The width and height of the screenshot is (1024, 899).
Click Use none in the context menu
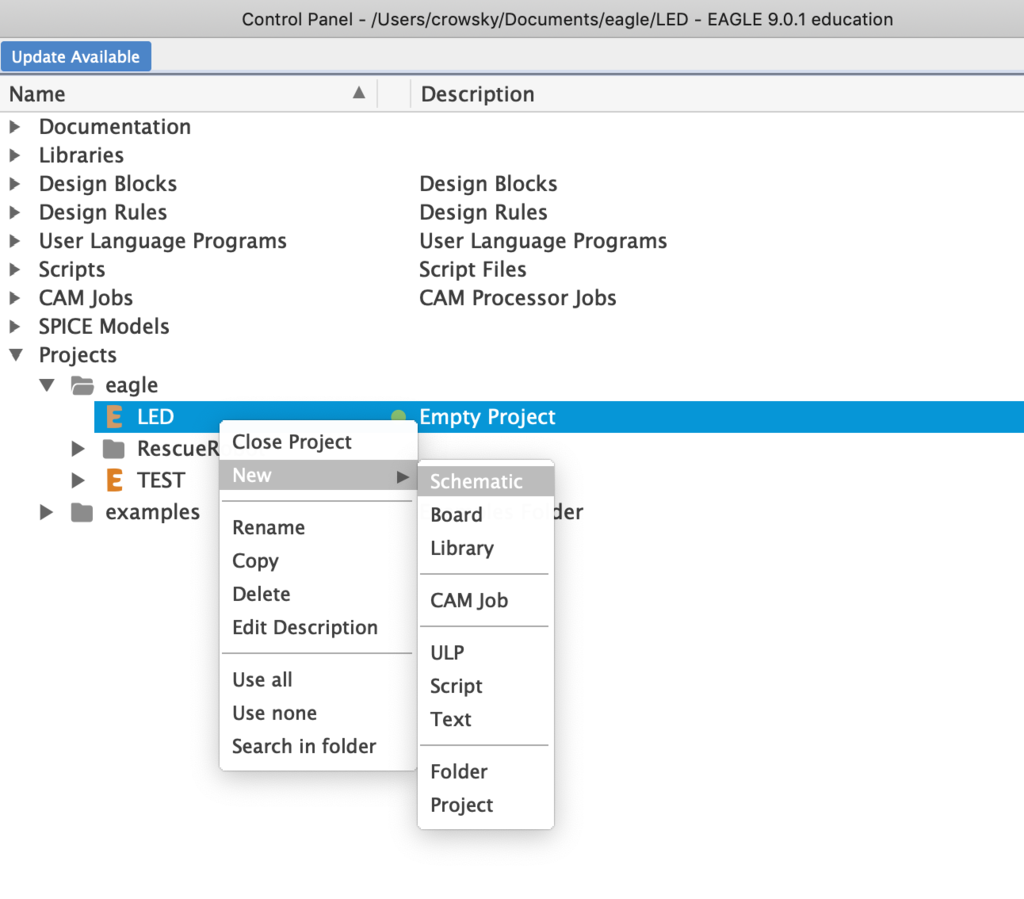click(x=319, y=713)
